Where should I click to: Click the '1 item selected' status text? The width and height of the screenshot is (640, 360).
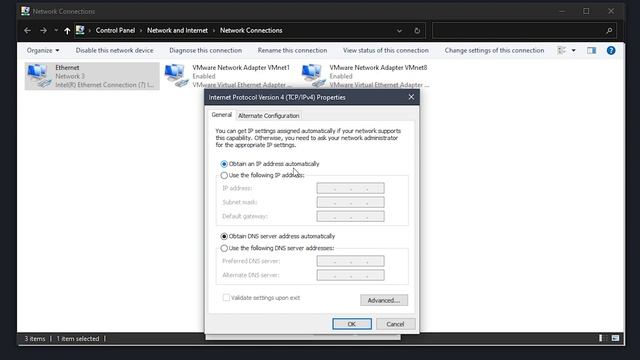coord(78,339)
